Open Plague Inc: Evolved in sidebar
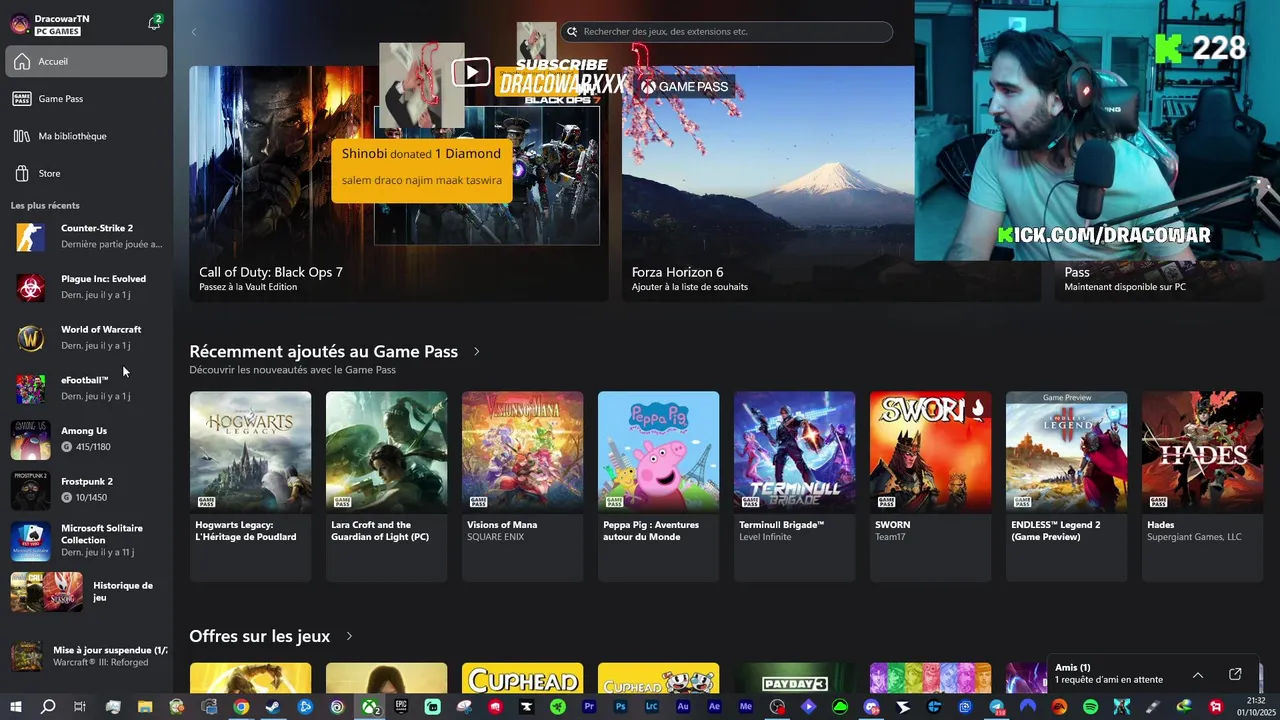 [86, 287]
